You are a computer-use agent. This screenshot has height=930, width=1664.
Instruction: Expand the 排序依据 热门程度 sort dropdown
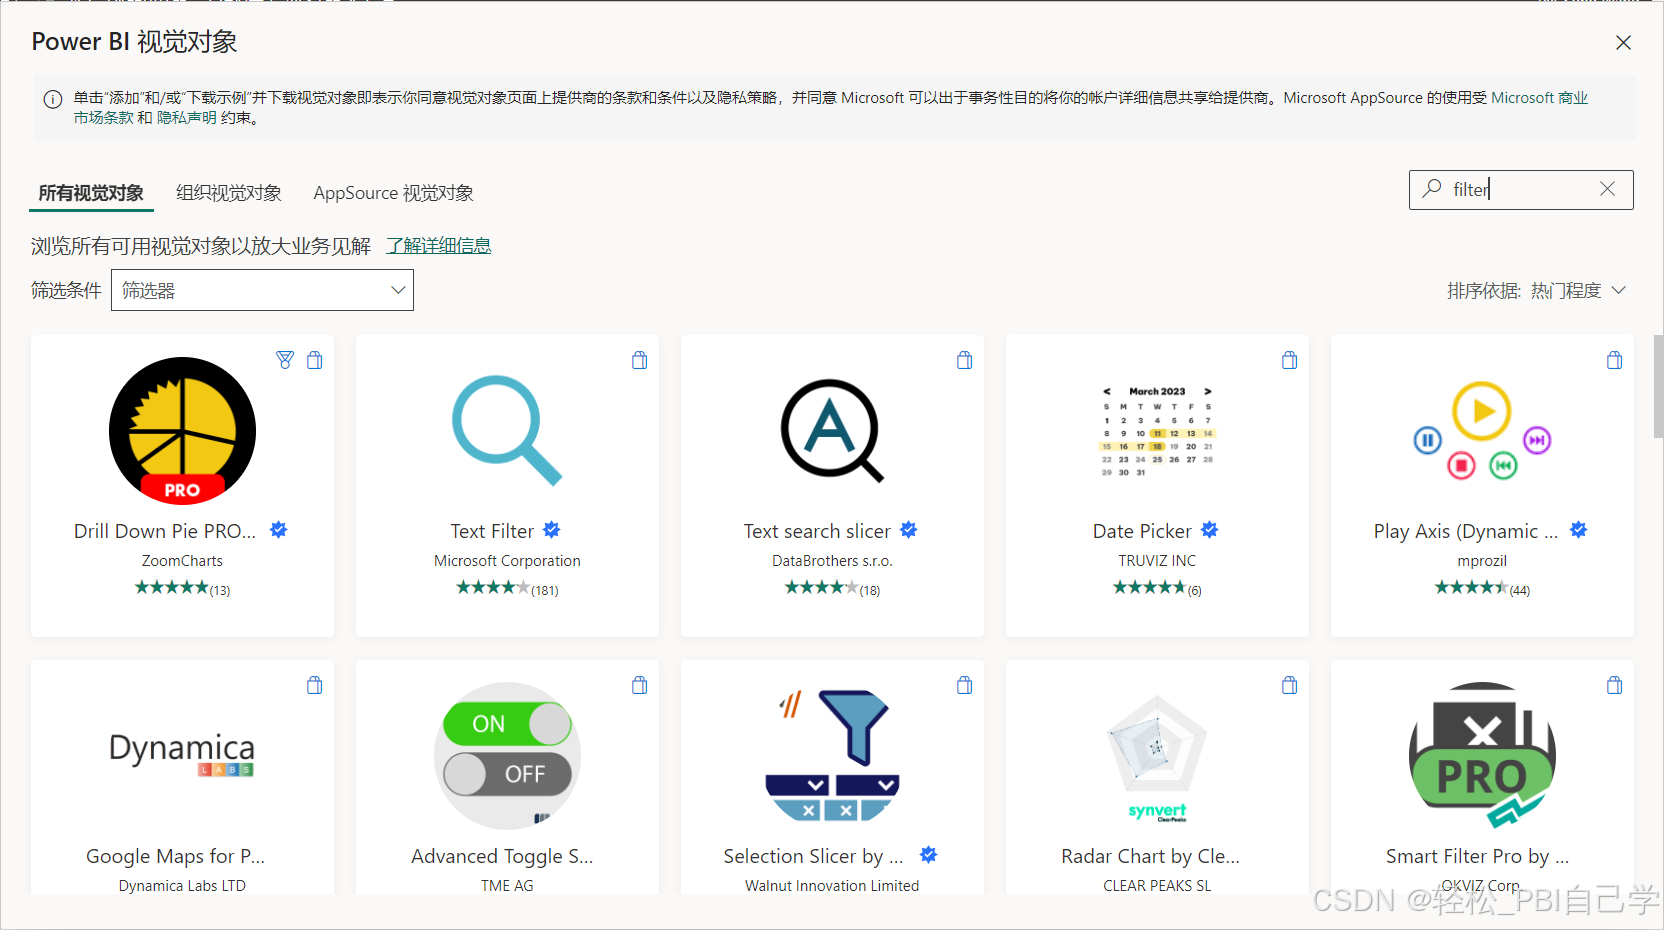1537,290
